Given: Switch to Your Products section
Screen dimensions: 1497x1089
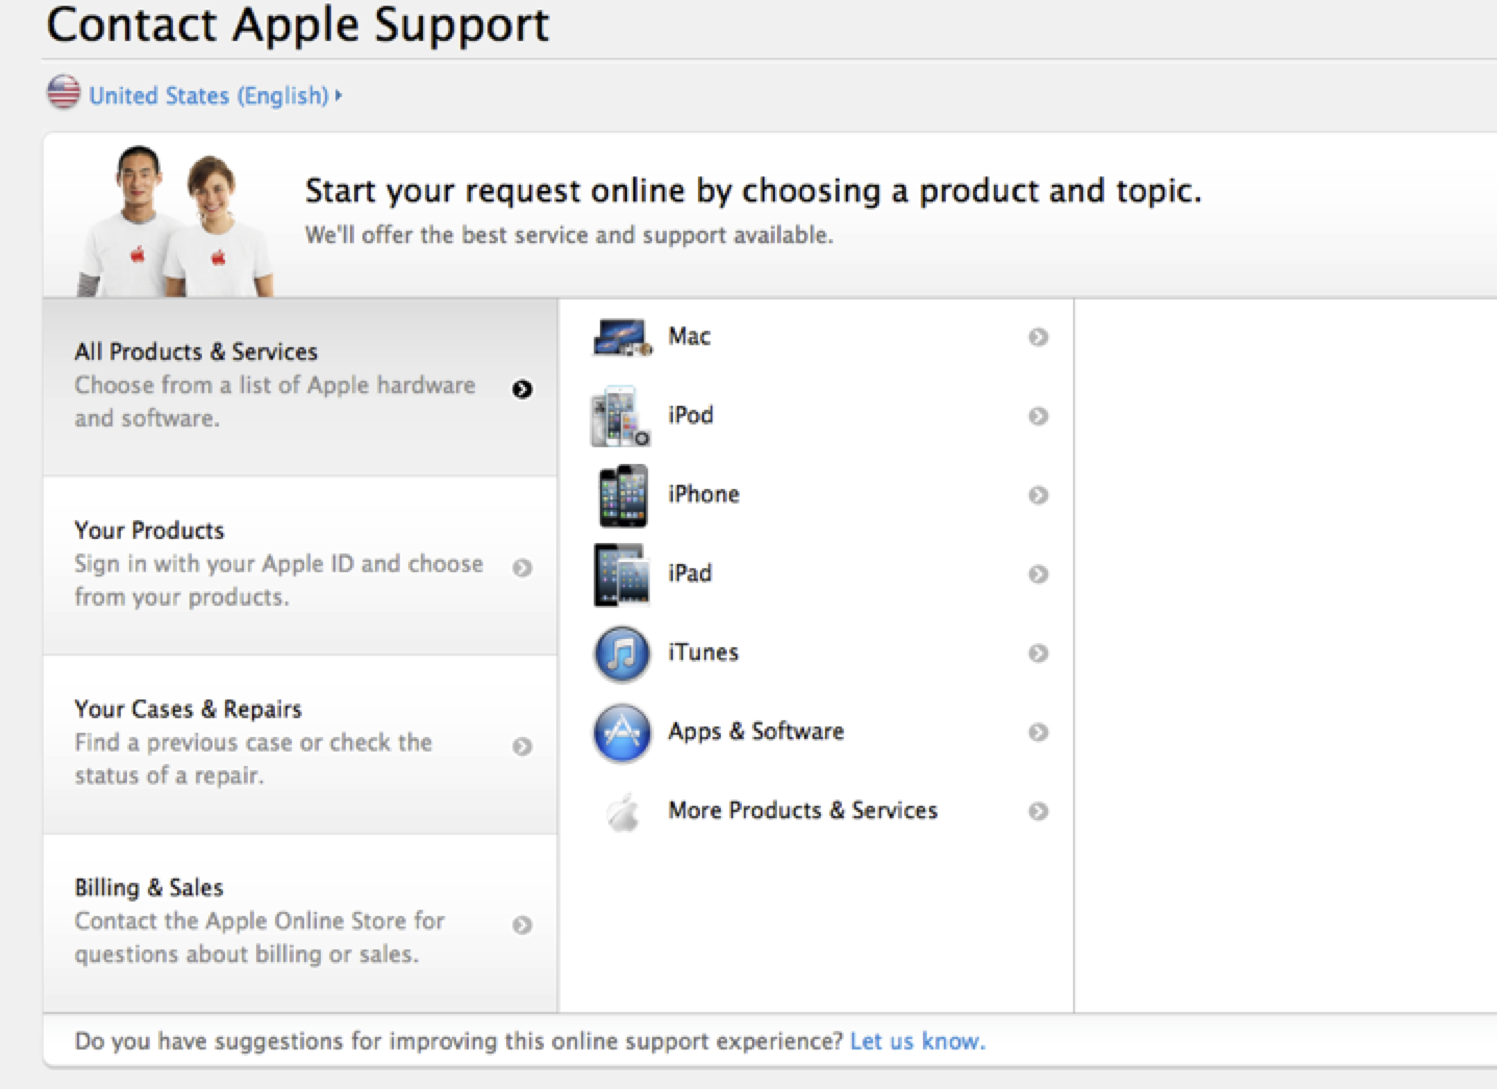Looking at the screenshot, I should 299,565.
